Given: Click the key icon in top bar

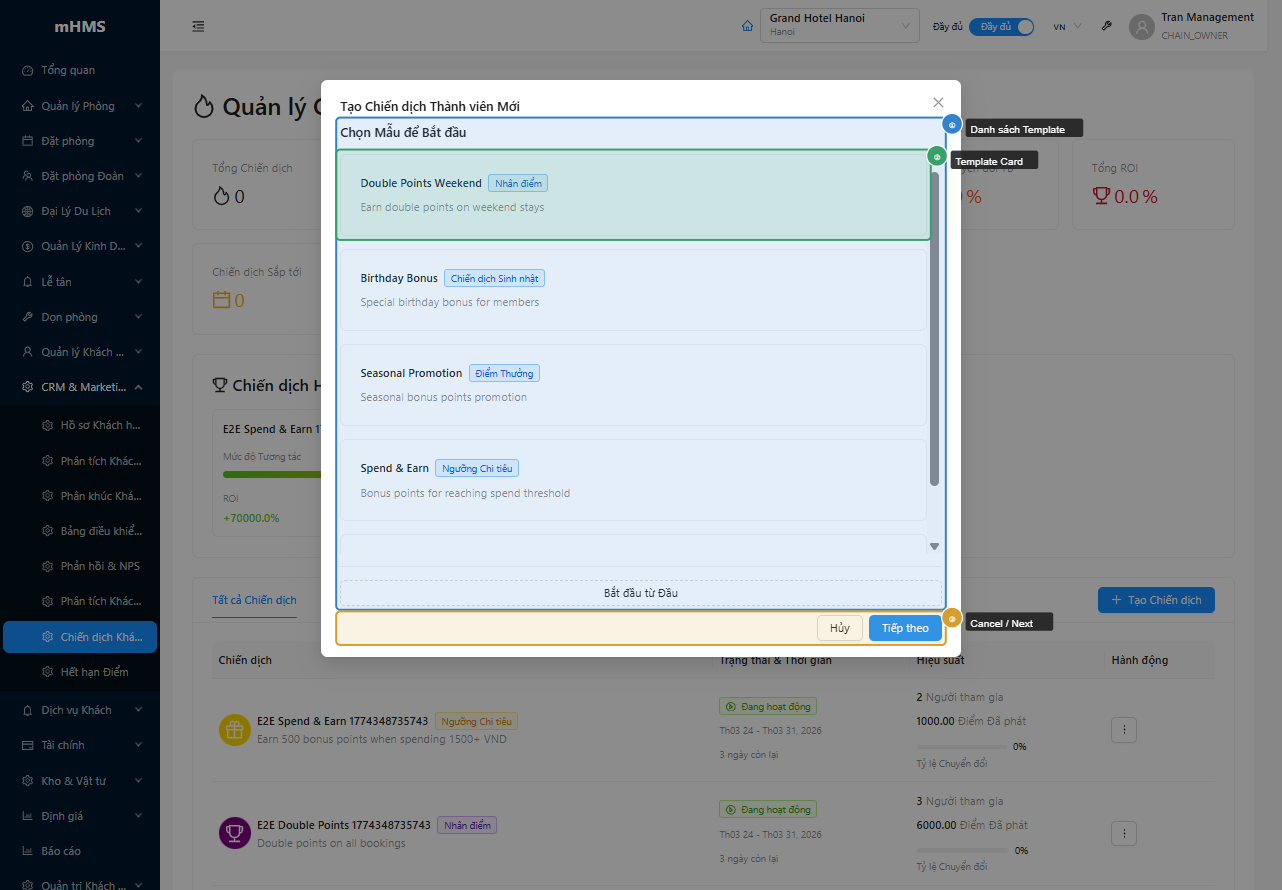Looking at the screenshot, I should pyautogui.click(x=1107, y=26).
